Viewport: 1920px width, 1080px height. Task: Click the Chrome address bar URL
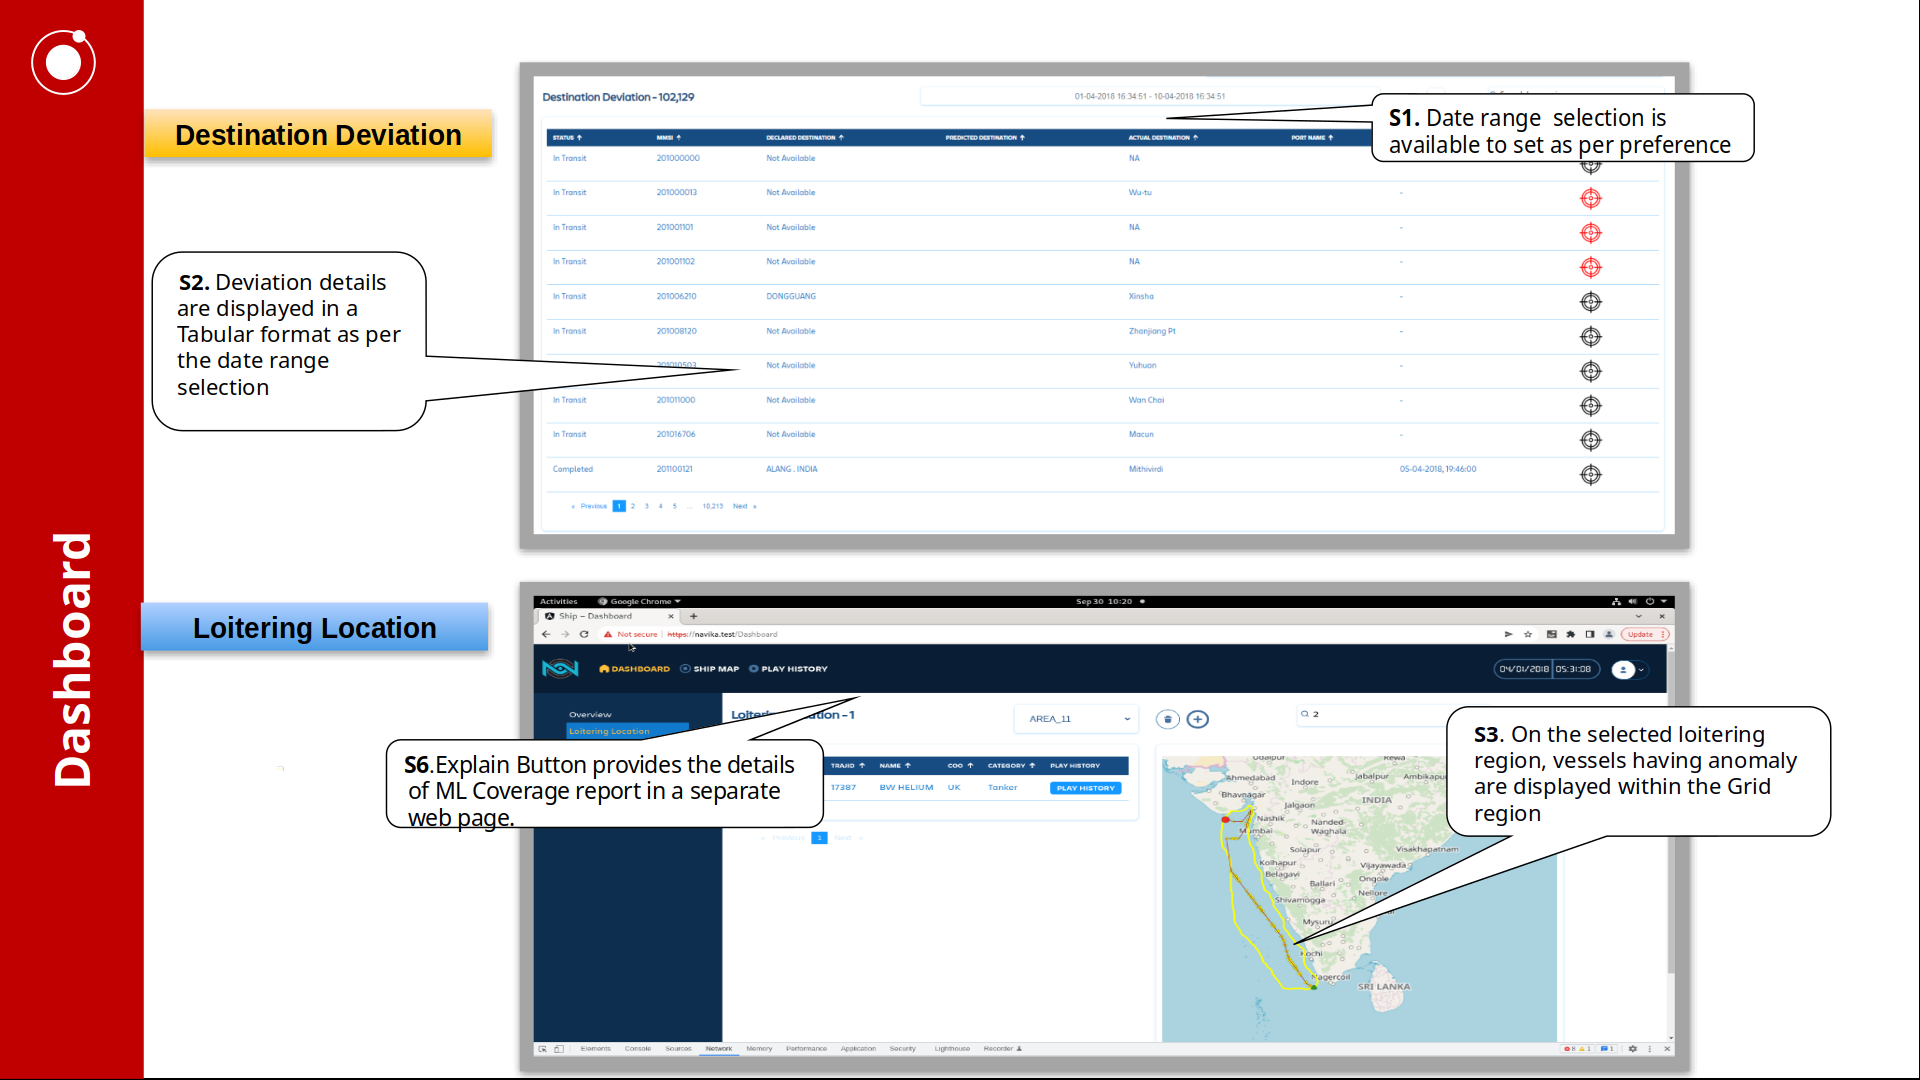point(722,634)
